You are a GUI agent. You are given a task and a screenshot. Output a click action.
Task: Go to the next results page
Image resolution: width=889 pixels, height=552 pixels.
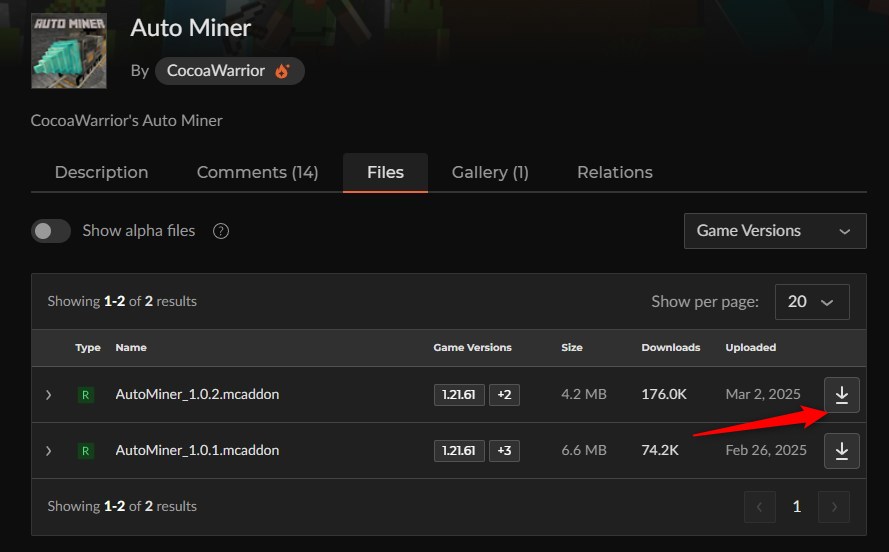click(x=833, y=507)
